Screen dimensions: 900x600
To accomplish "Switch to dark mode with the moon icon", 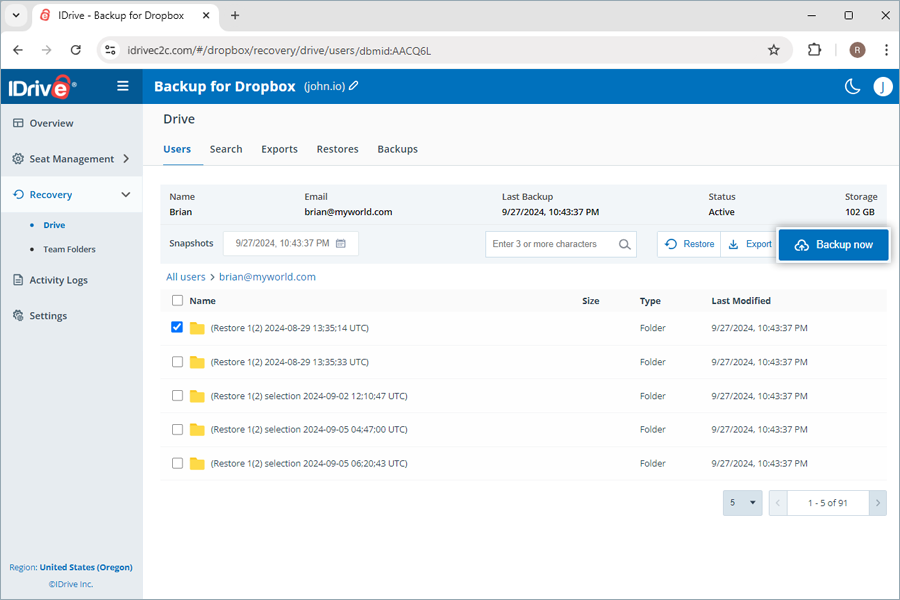I will (852, 86).
